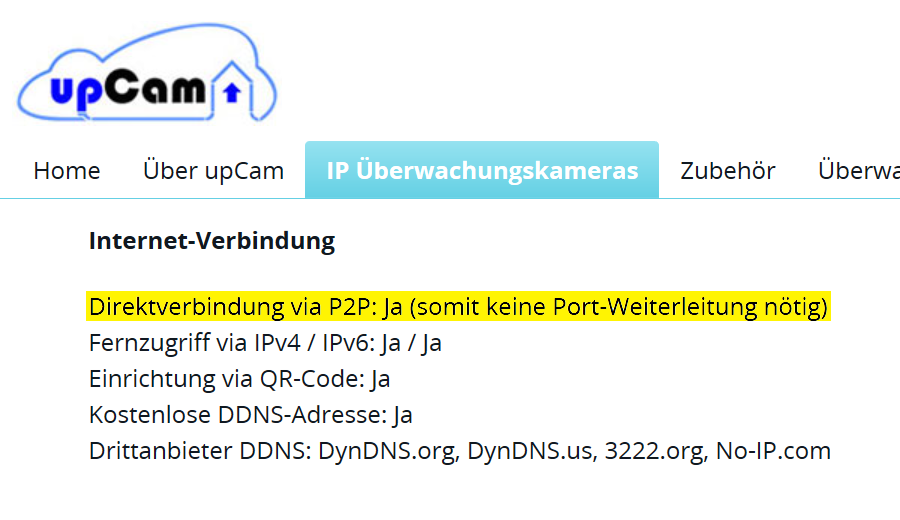Click the DynDNS.org text
This screenshot has width=900, height=520.
coord(389,451)
